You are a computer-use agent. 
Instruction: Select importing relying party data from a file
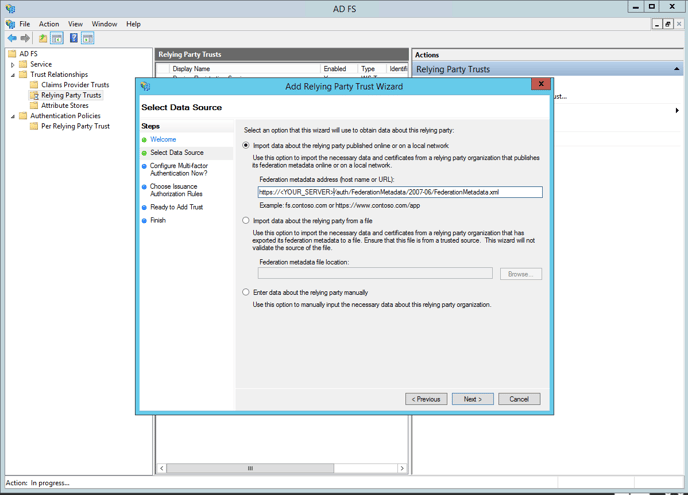tap(246, 220)
